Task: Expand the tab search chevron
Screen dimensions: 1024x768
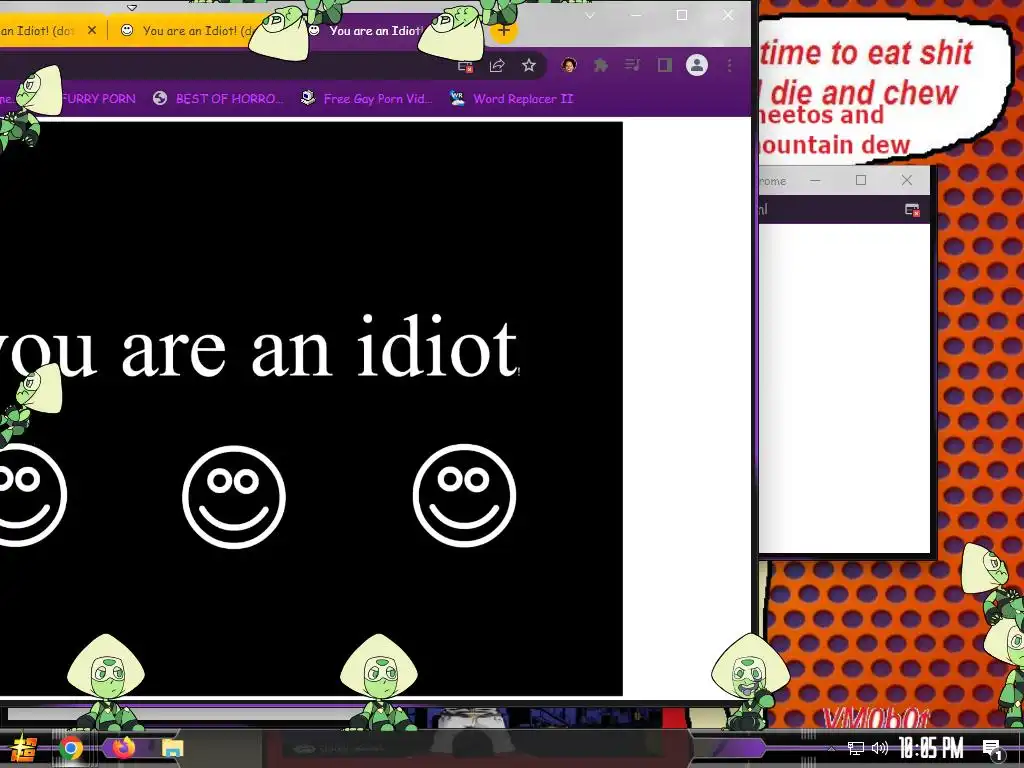Action: (590, 15)
